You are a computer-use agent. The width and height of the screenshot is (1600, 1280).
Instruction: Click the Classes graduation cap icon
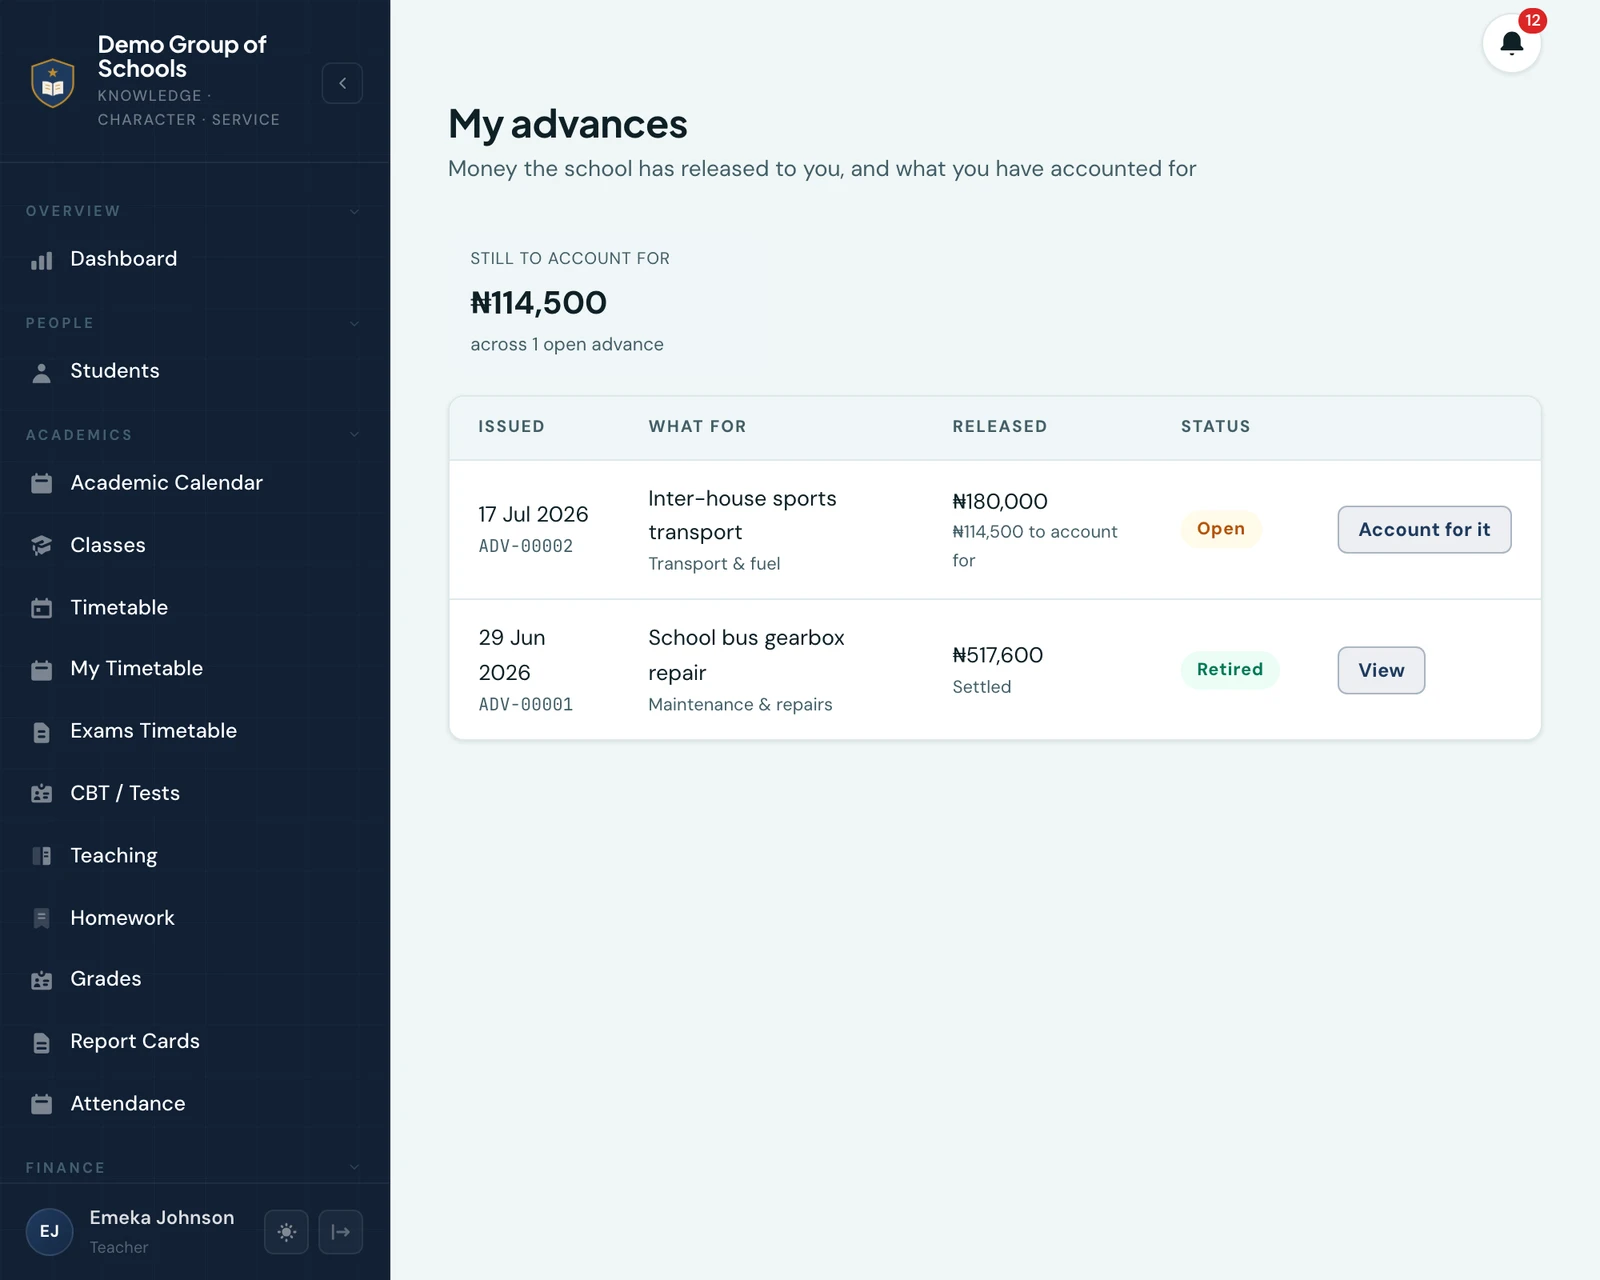tap(41, 546)
